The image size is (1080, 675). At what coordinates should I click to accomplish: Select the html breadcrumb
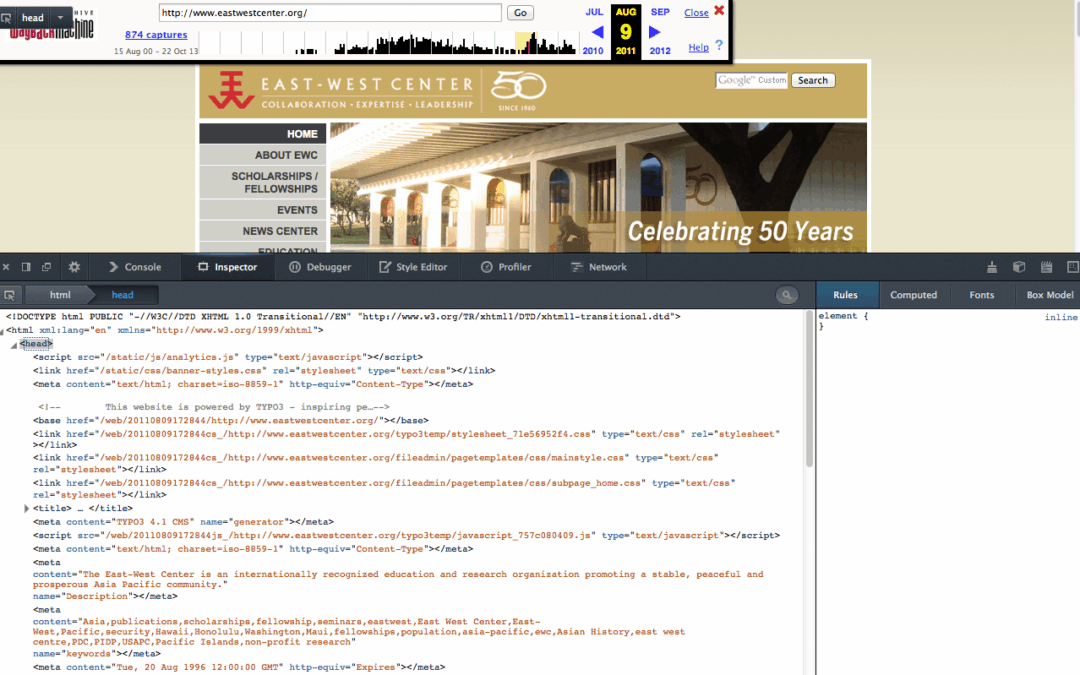point(60,295)
